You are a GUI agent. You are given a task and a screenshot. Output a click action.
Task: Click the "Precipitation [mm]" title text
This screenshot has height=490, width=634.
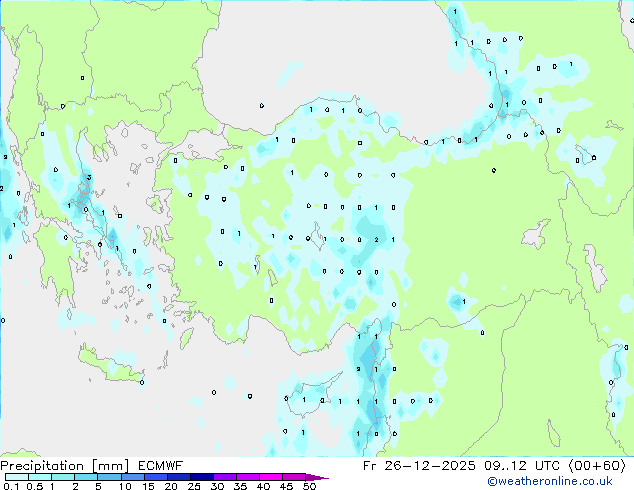point(65,466)
